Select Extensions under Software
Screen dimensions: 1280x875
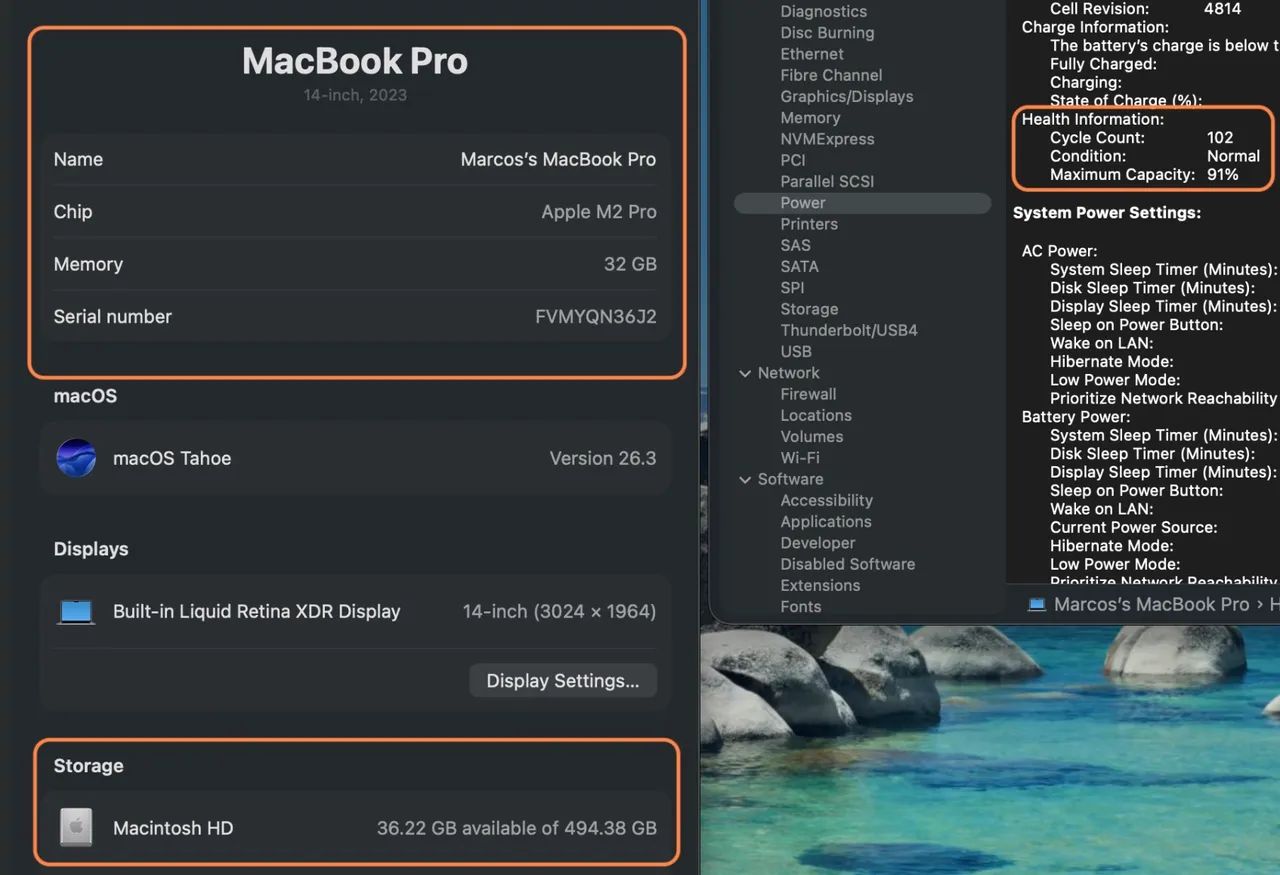coord(820,585)
